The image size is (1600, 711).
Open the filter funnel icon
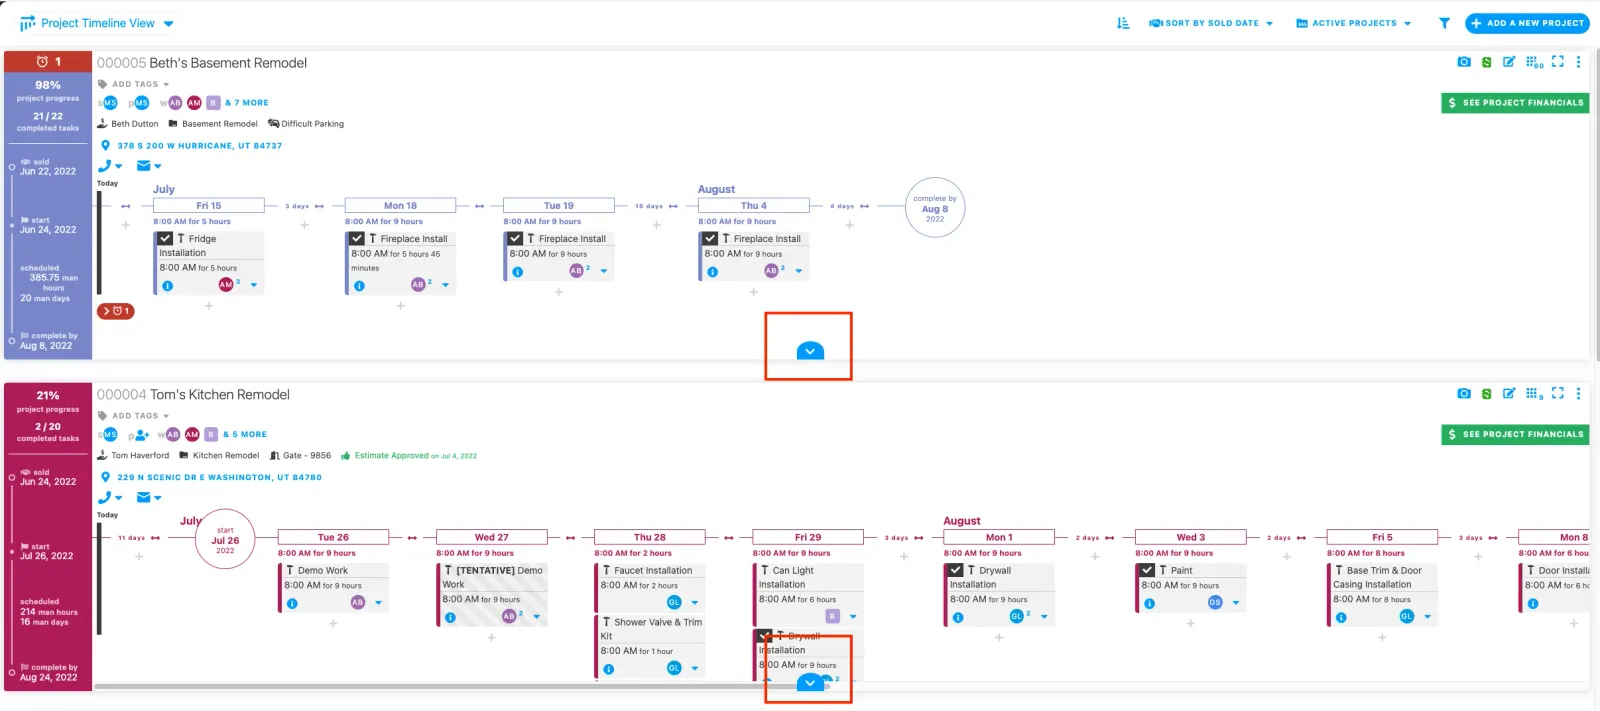(x=1444, y=23)
